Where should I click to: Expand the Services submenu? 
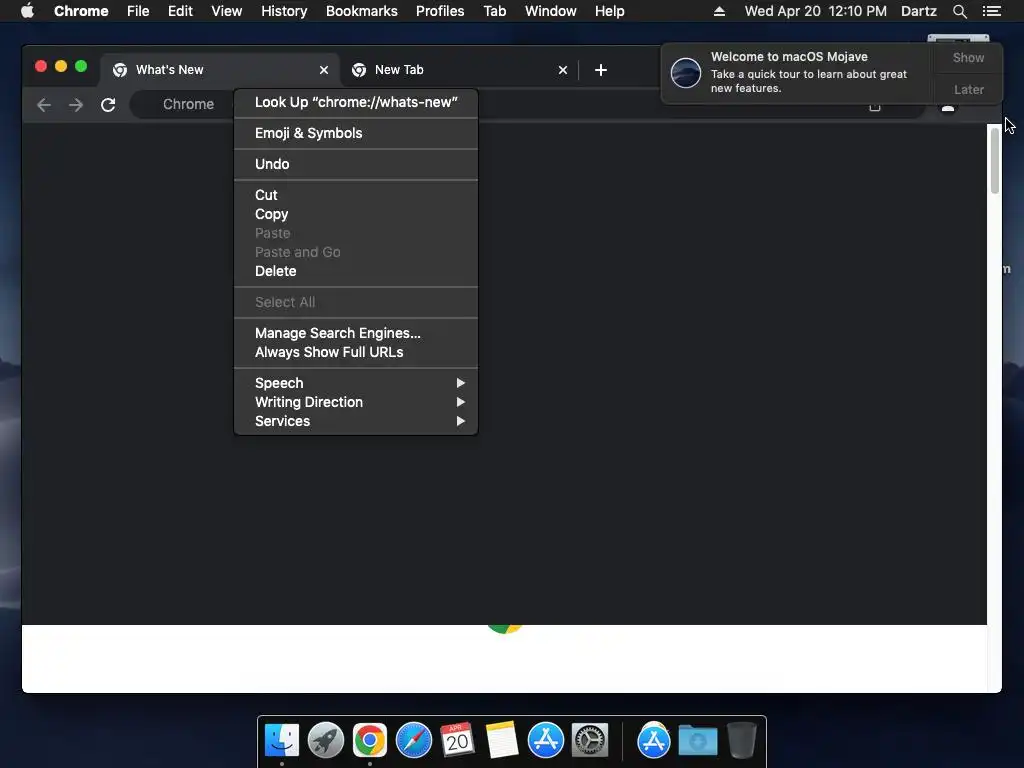[356, 421]
